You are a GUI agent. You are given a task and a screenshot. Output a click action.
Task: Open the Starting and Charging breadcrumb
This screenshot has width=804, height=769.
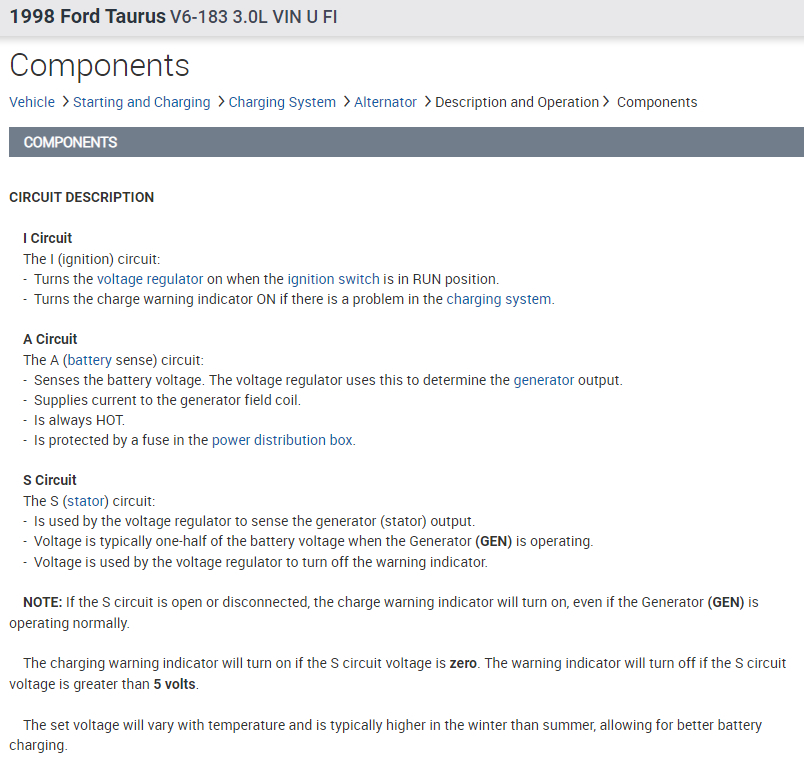[141, 102]
